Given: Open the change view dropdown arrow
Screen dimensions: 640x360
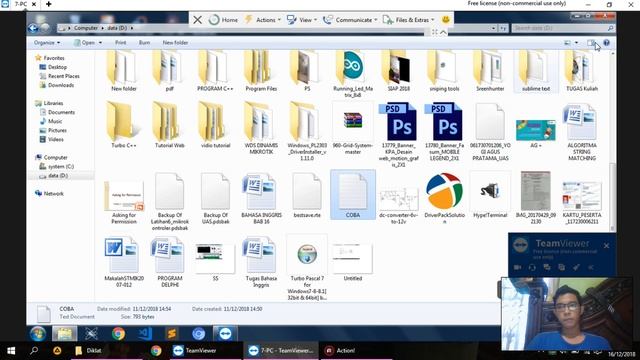Looking at the screenshot, I should pyautogui.click(x=576, y=42).
